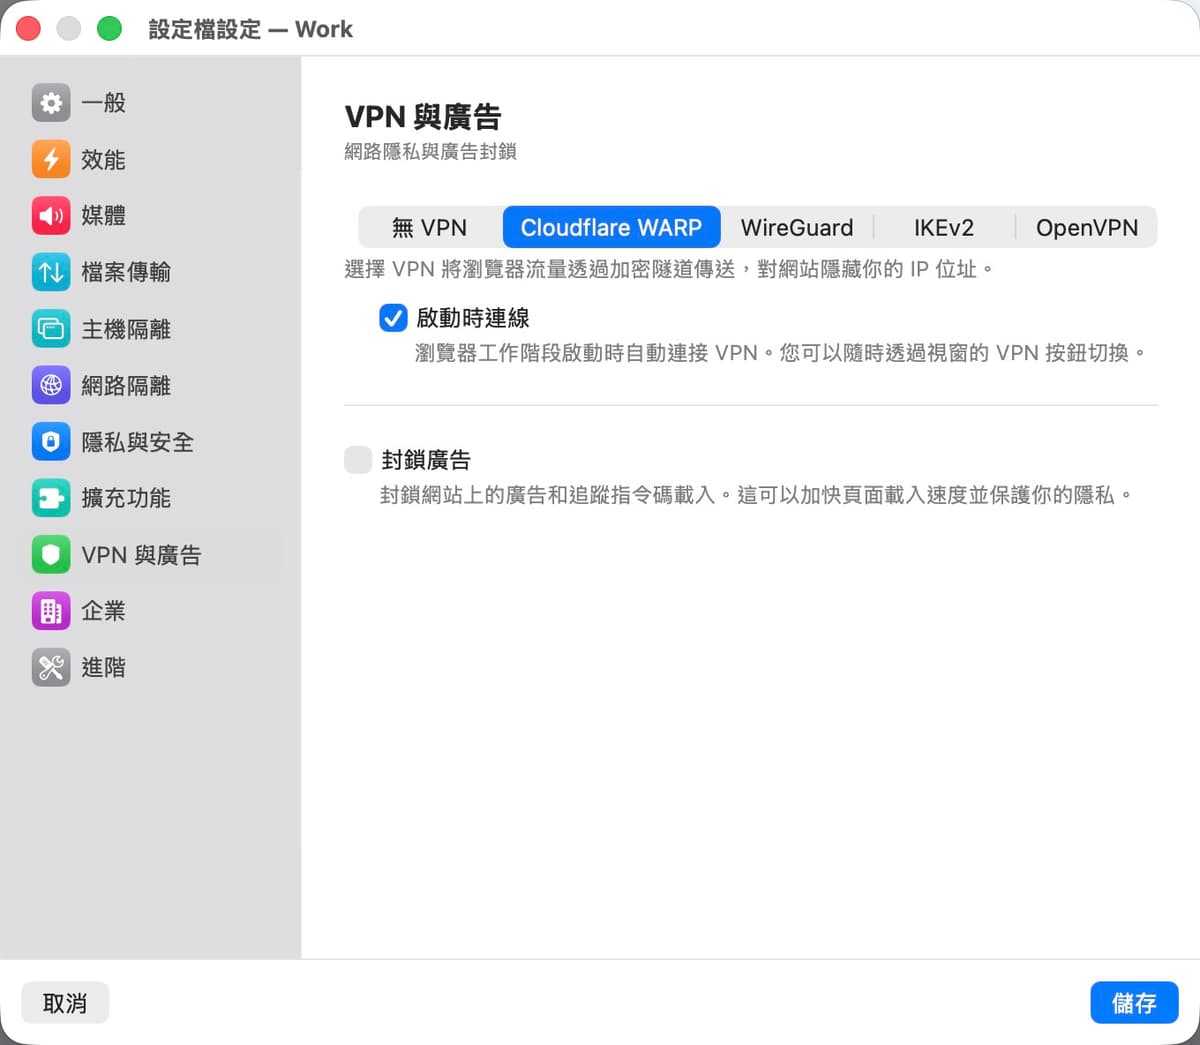The image size is (1200, 1045).
Task: Uncheck the 啟動時連線 checkbox
Action: pyautogui.click(x=393, y=318)
